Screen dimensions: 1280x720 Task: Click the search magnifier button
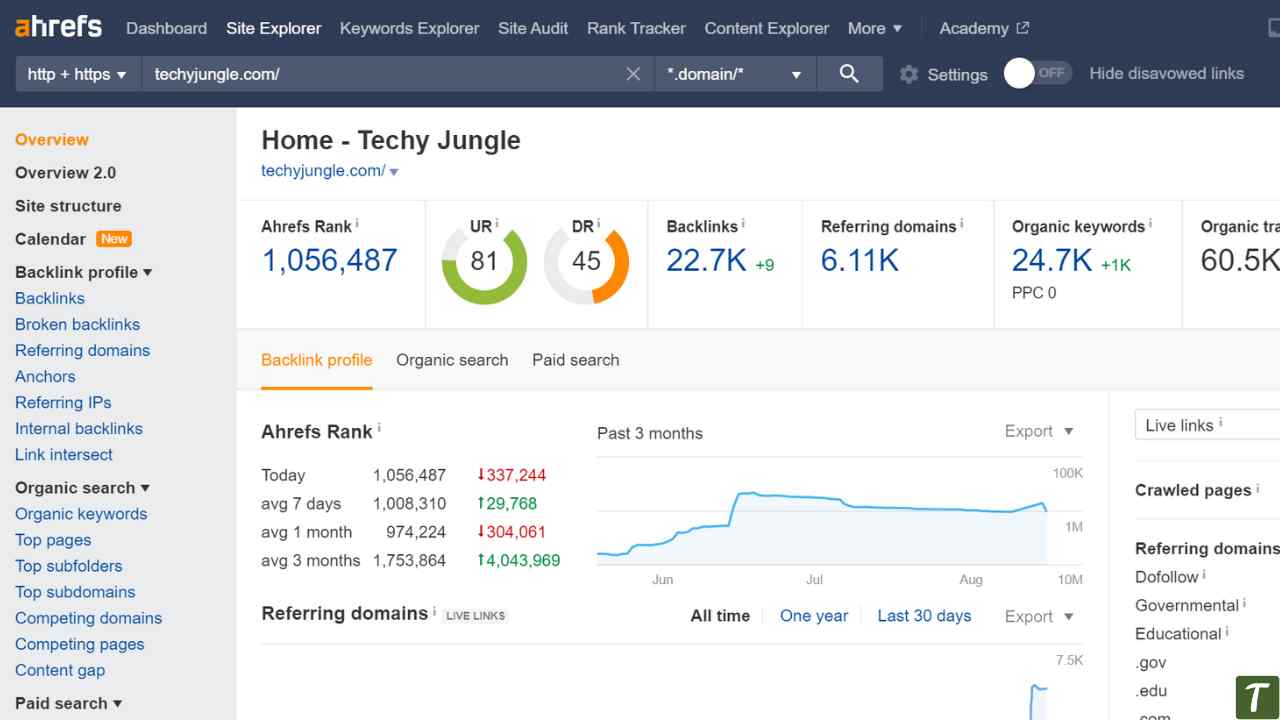[x=849, y=74]
